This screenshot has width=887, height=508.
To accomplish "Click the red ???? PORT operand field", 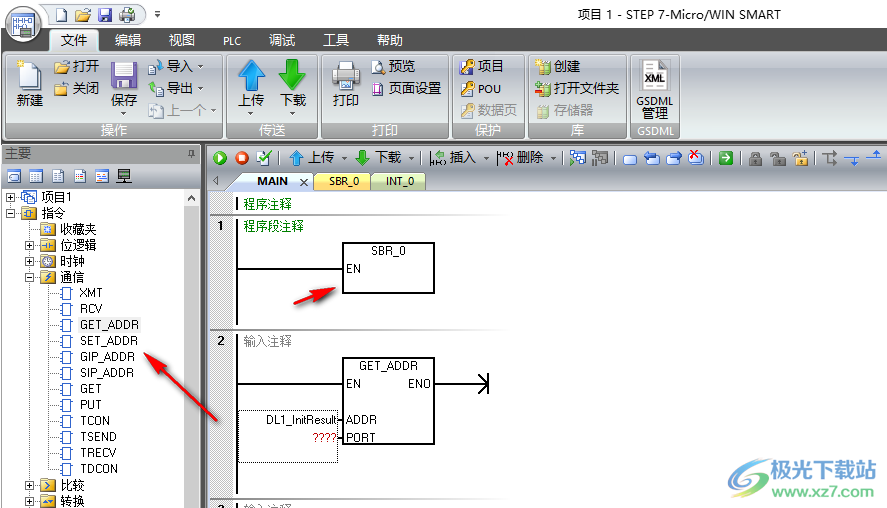I will (x=324, y=437).
